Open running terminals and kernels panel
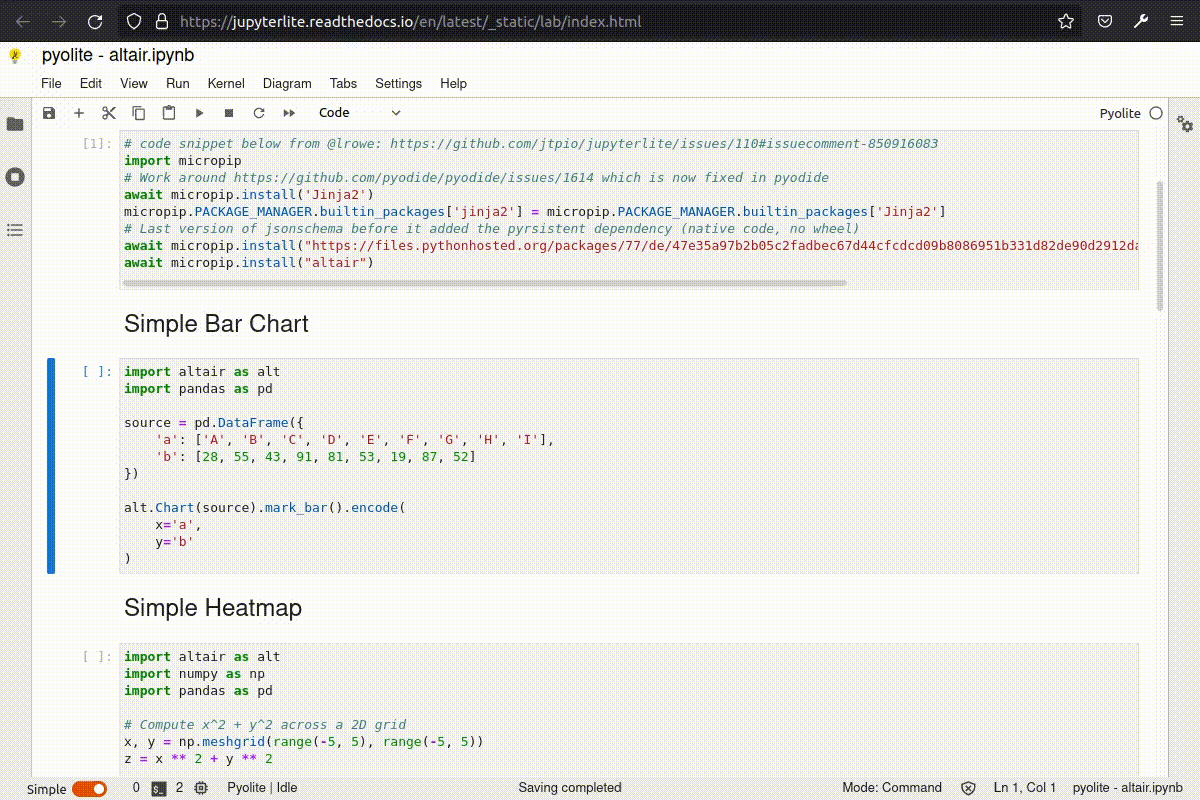Image resolution: width=1200 pixels, height=800 pixels. click(x=15, y=177)
